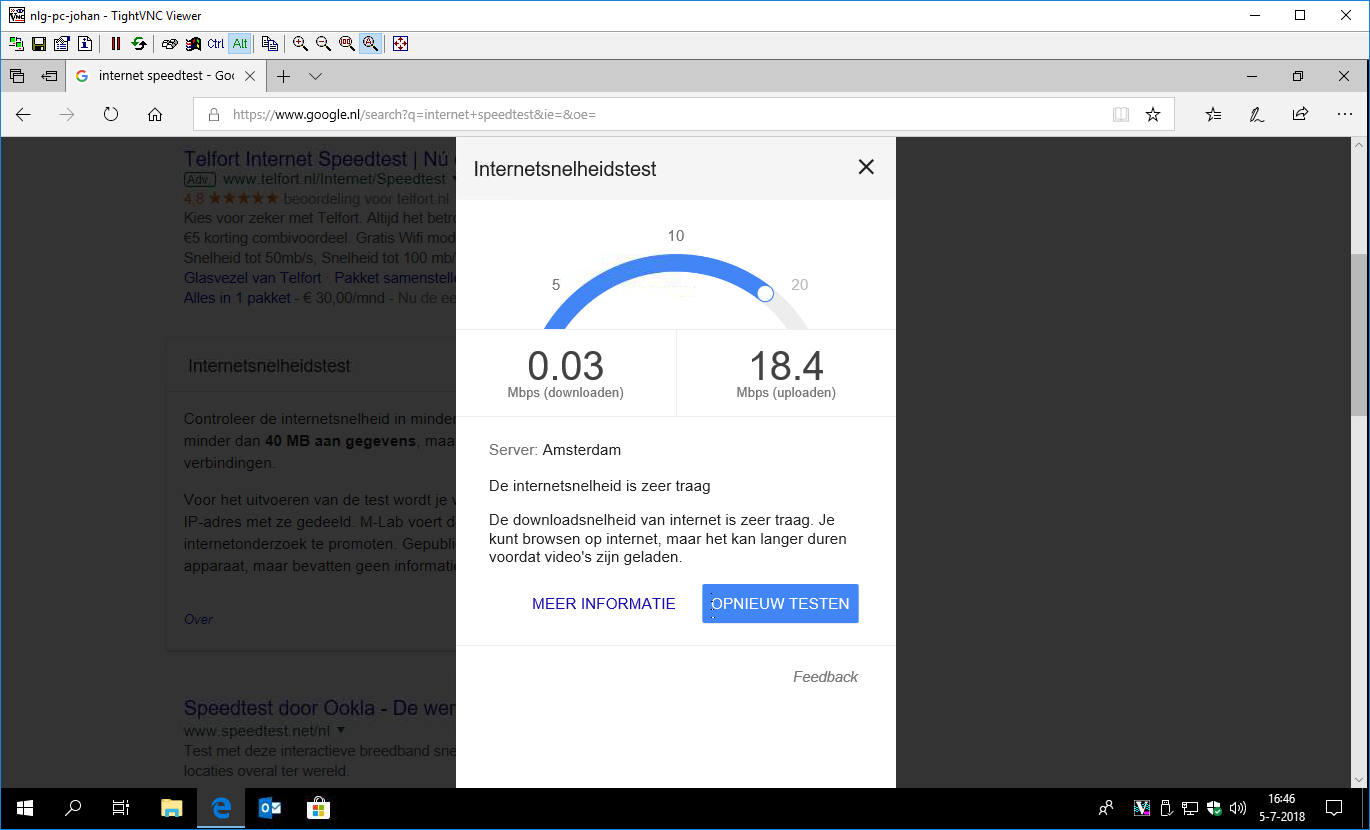Viewport: 1370px width, 830px height.
Task: Send Ctrl+Alt+Del to remote PC
Action: (170, 44)
